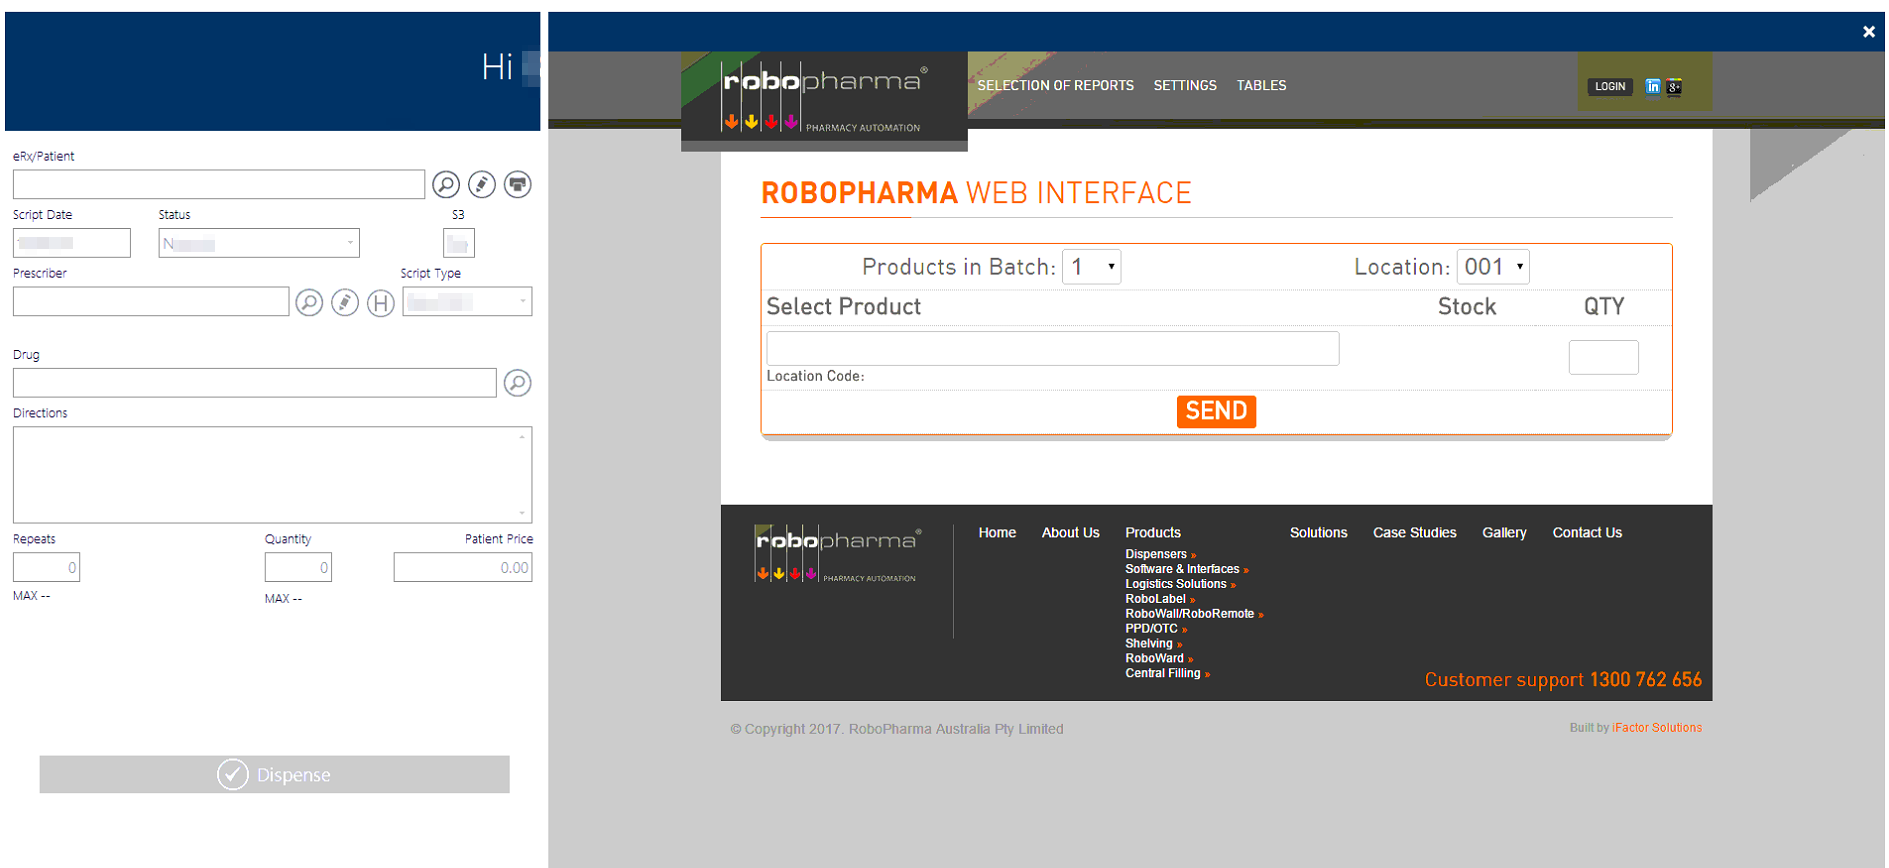The height and width of the screenshot is (868, 1889).
Task: Click the Prescriber H circle icon
Action: pos(381,302)
